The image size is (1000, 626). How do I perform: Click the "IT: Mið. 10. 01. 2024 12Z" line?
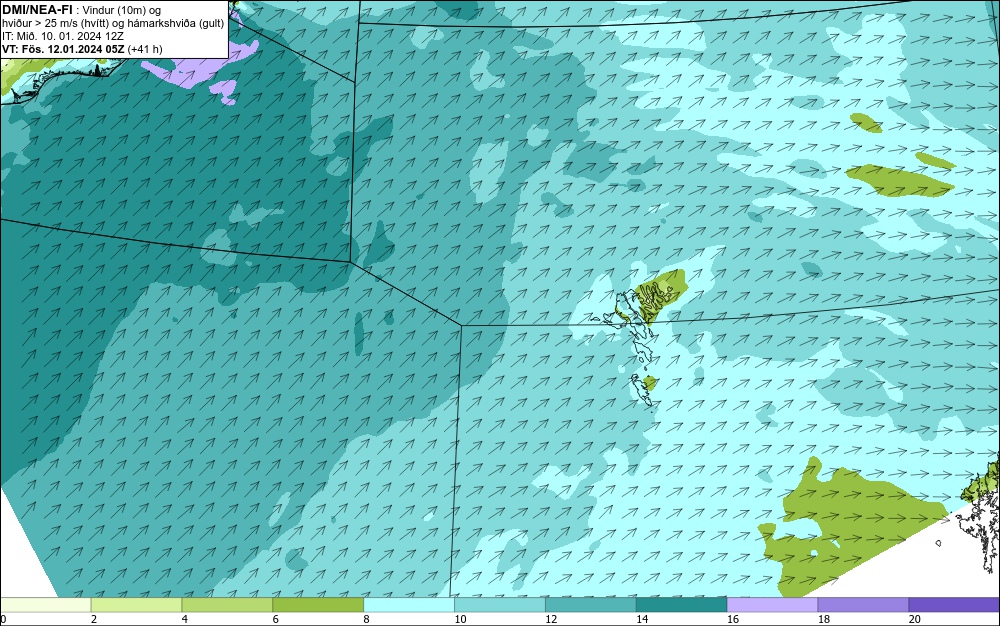tap(62, 36)
